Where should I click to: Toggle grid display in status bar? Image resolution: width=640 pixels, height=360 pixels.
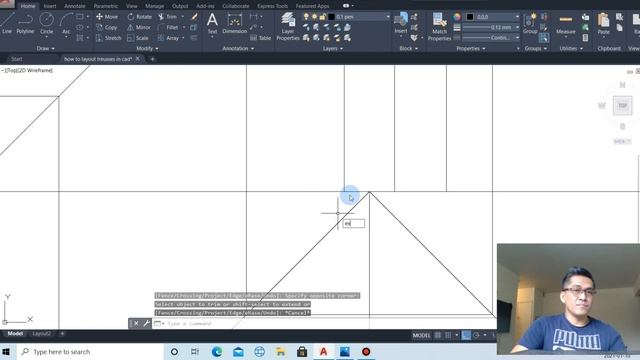[438, 336]
